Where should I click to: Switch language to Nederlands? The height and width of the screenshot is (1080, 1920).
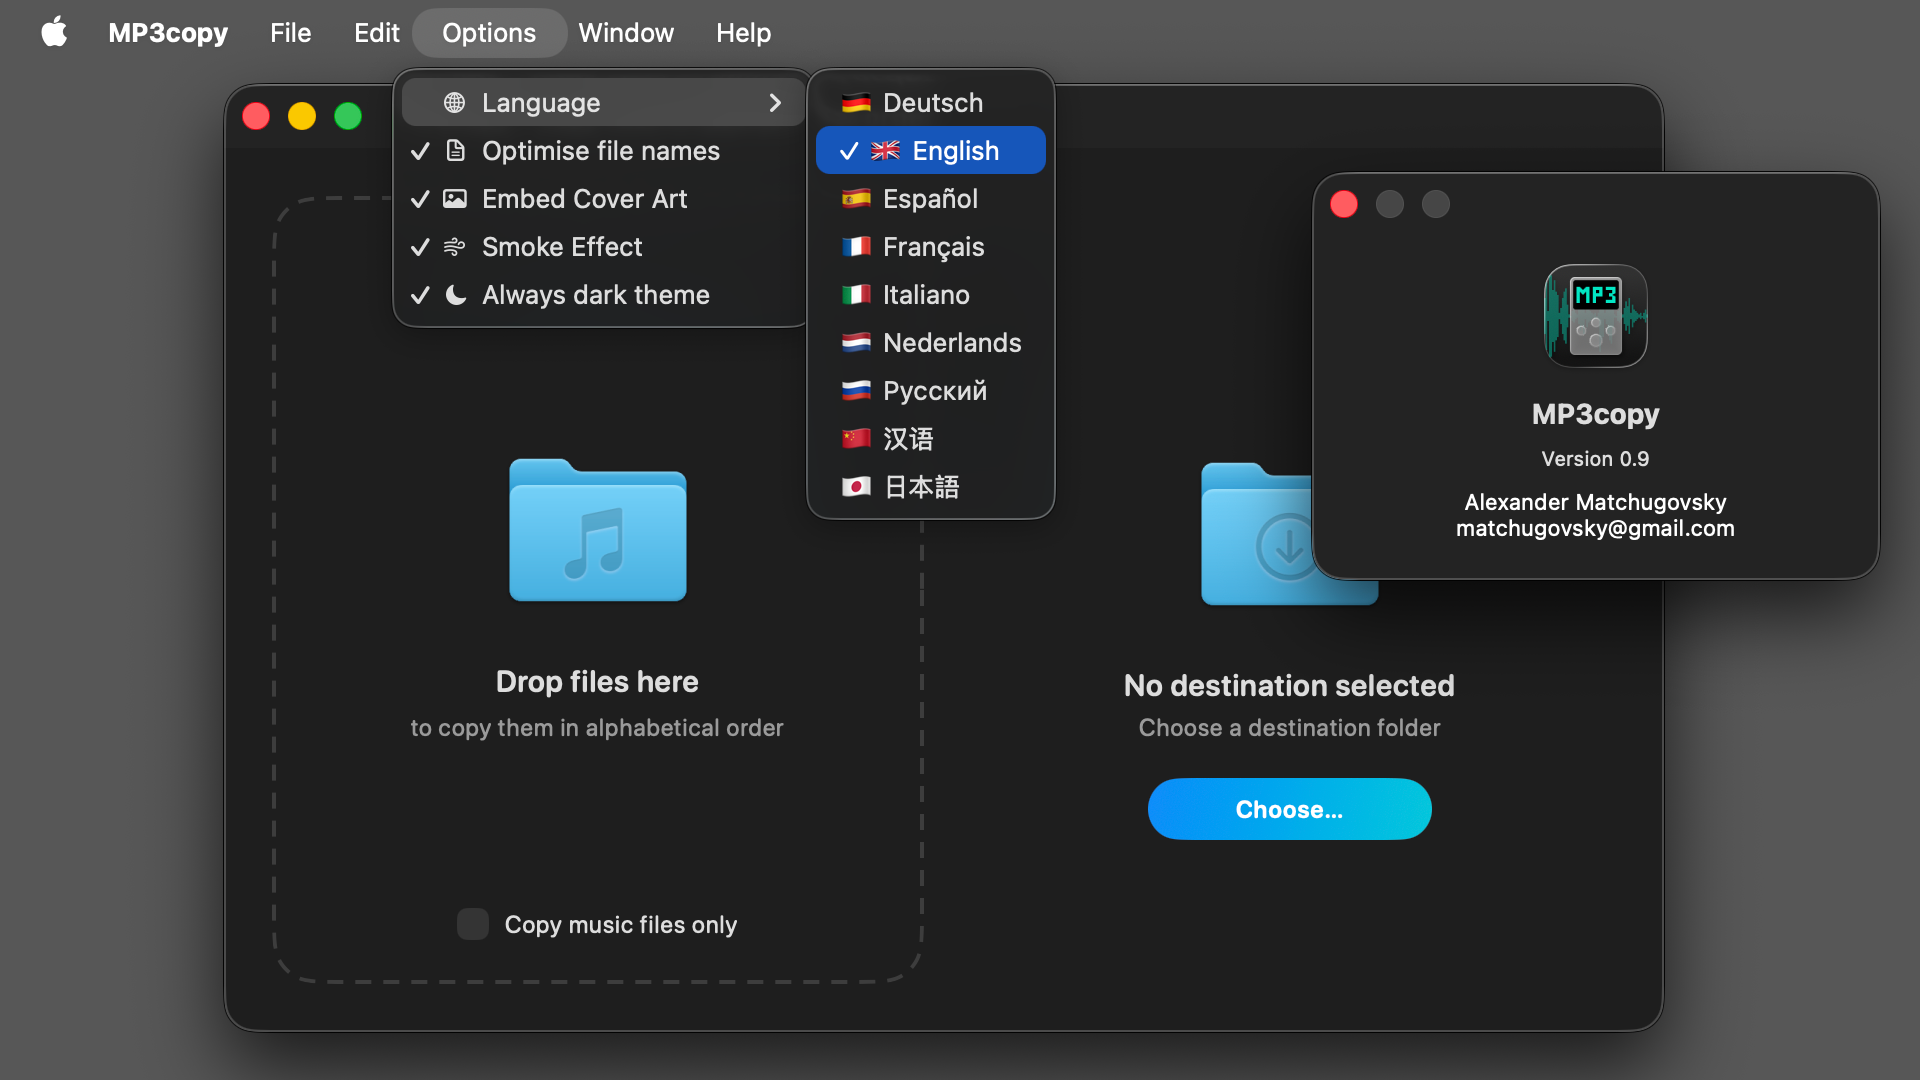931,343
